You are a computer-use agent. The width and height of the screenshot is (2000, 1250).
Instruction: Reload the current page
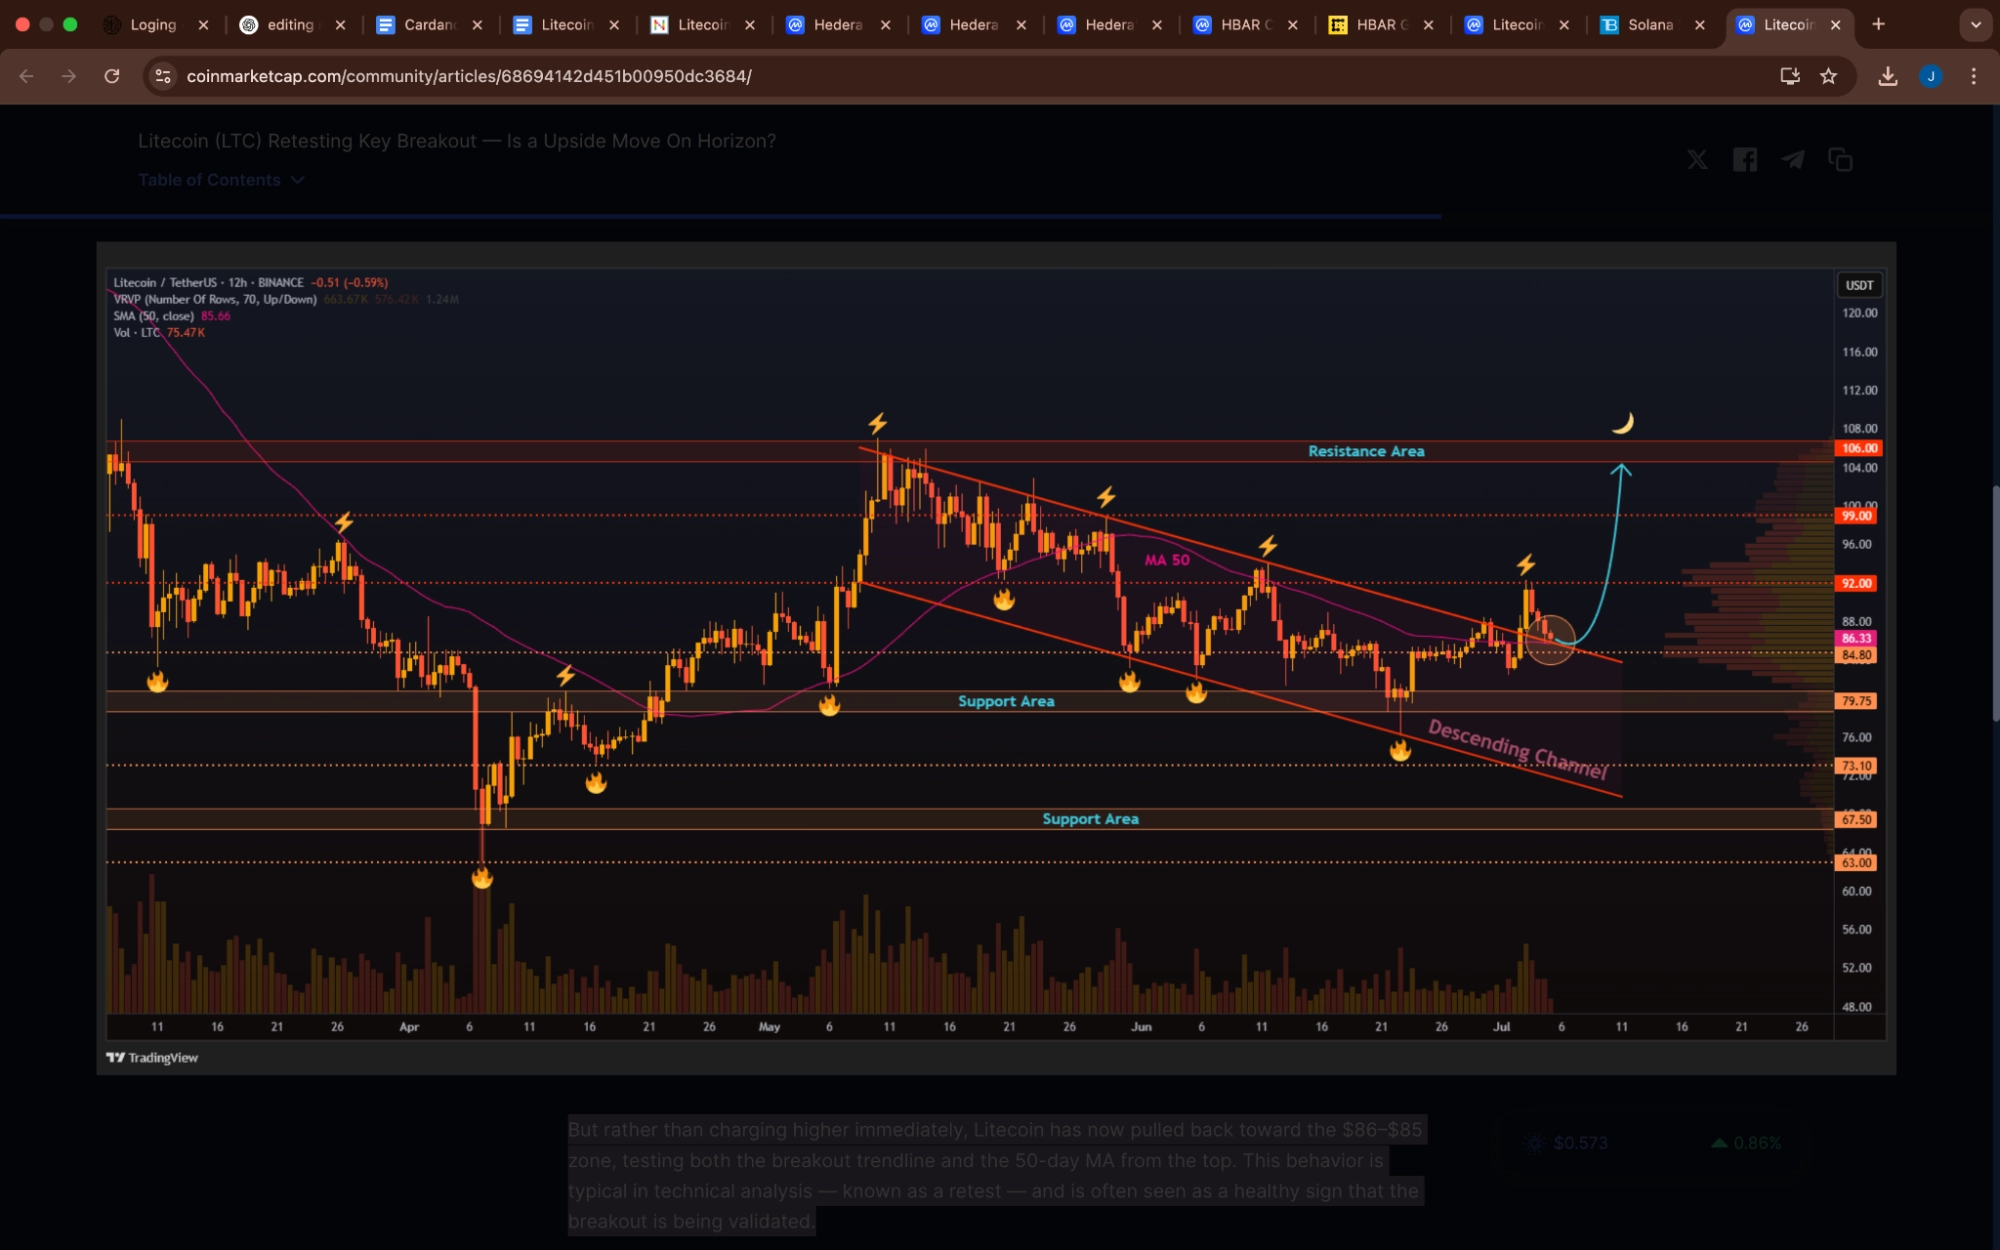click(x=112, y=76)
